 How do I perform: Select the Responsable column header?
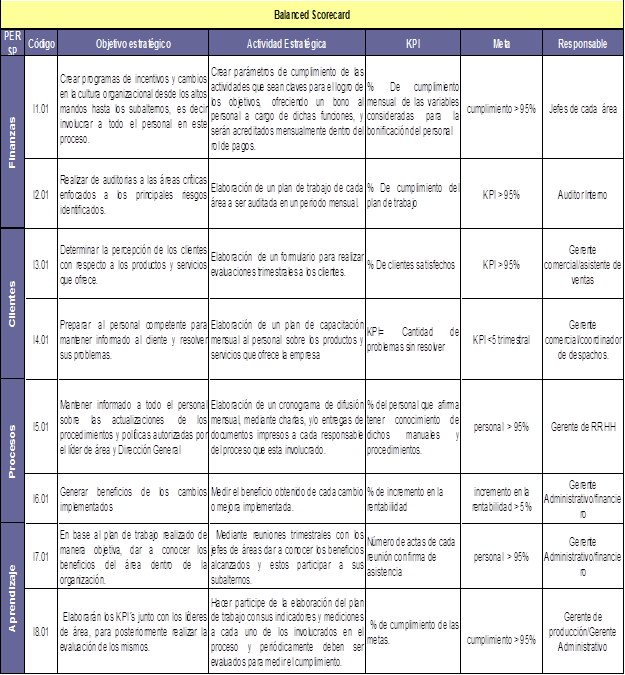click(583, 44)
